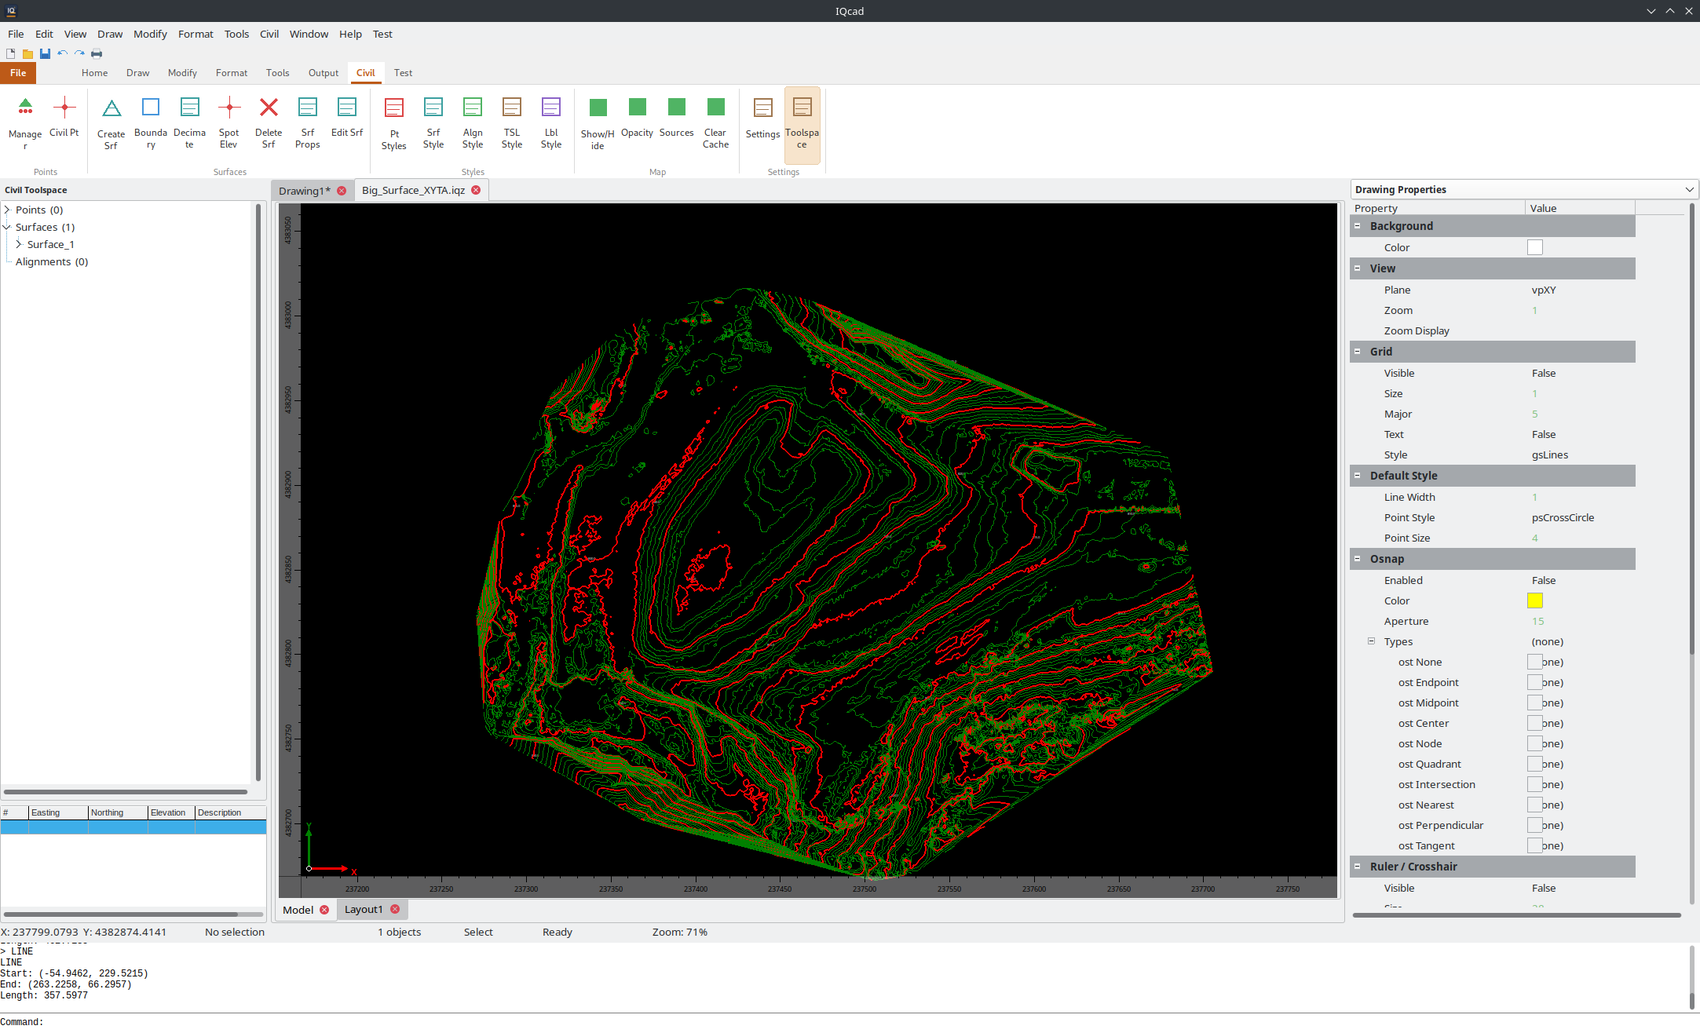Image resolution: width=1700 pixels, height=1033 pixels.
Task: Collapse the Osnap property group
Action: pyautogui.click(x=1357, y=558)
